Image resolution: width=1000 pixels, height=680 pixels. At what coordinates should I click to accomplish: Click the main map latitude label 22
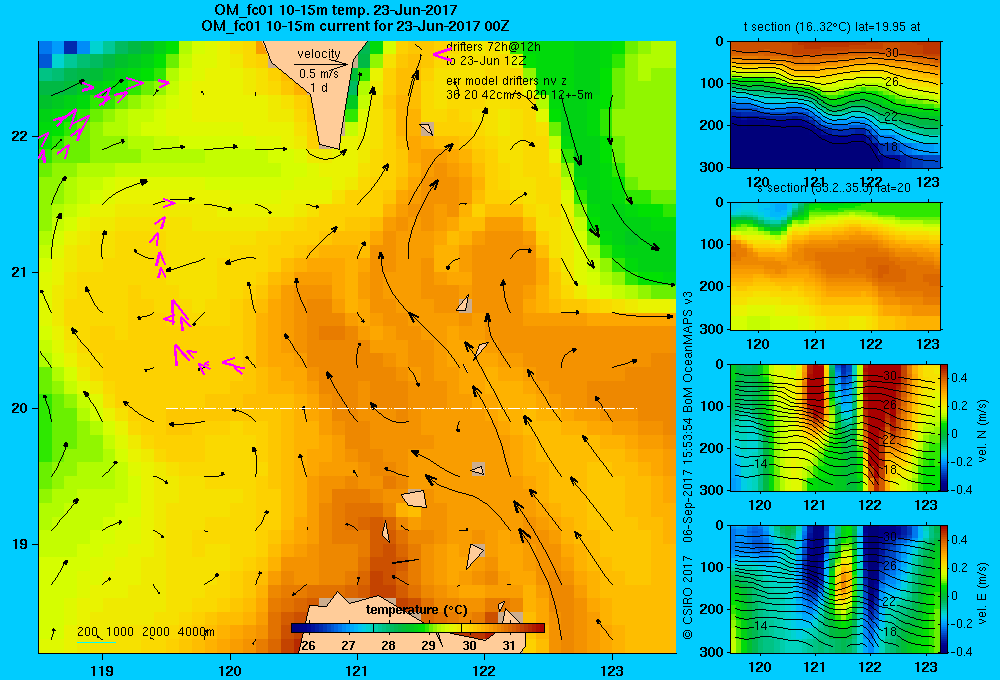19,137
